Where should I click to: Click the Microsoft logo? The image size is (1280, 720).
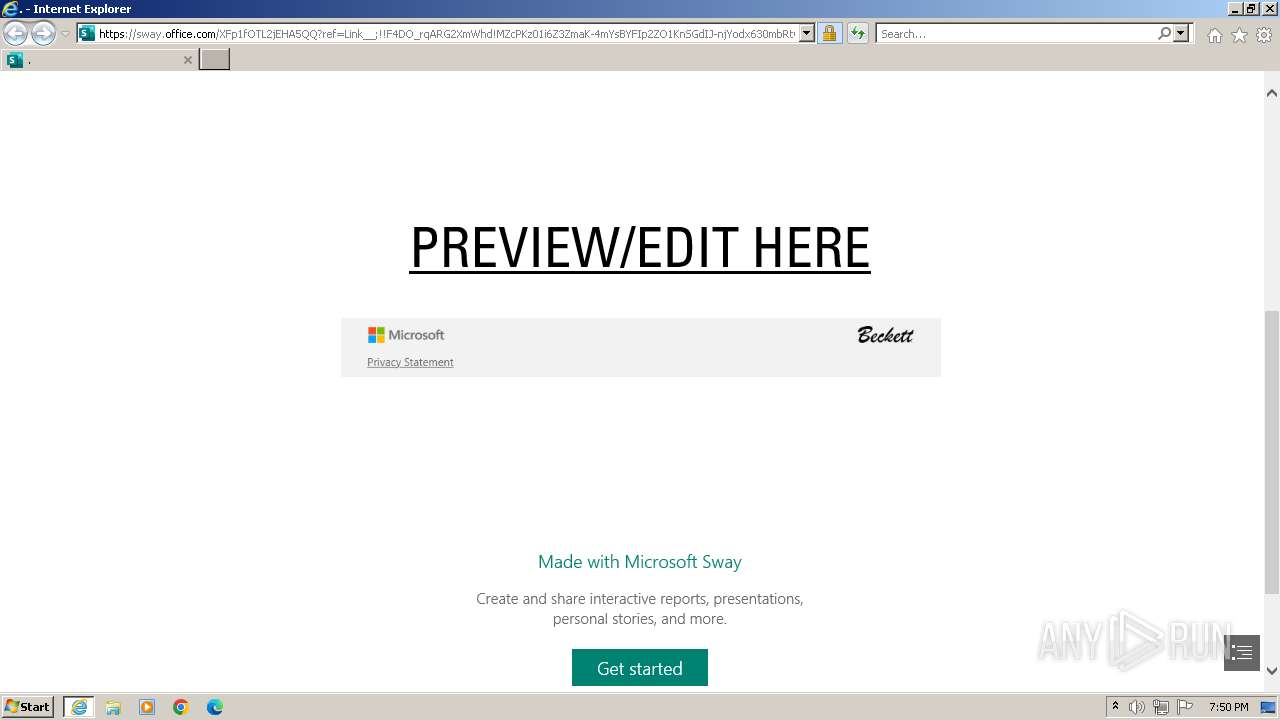(x=406, y=335)
